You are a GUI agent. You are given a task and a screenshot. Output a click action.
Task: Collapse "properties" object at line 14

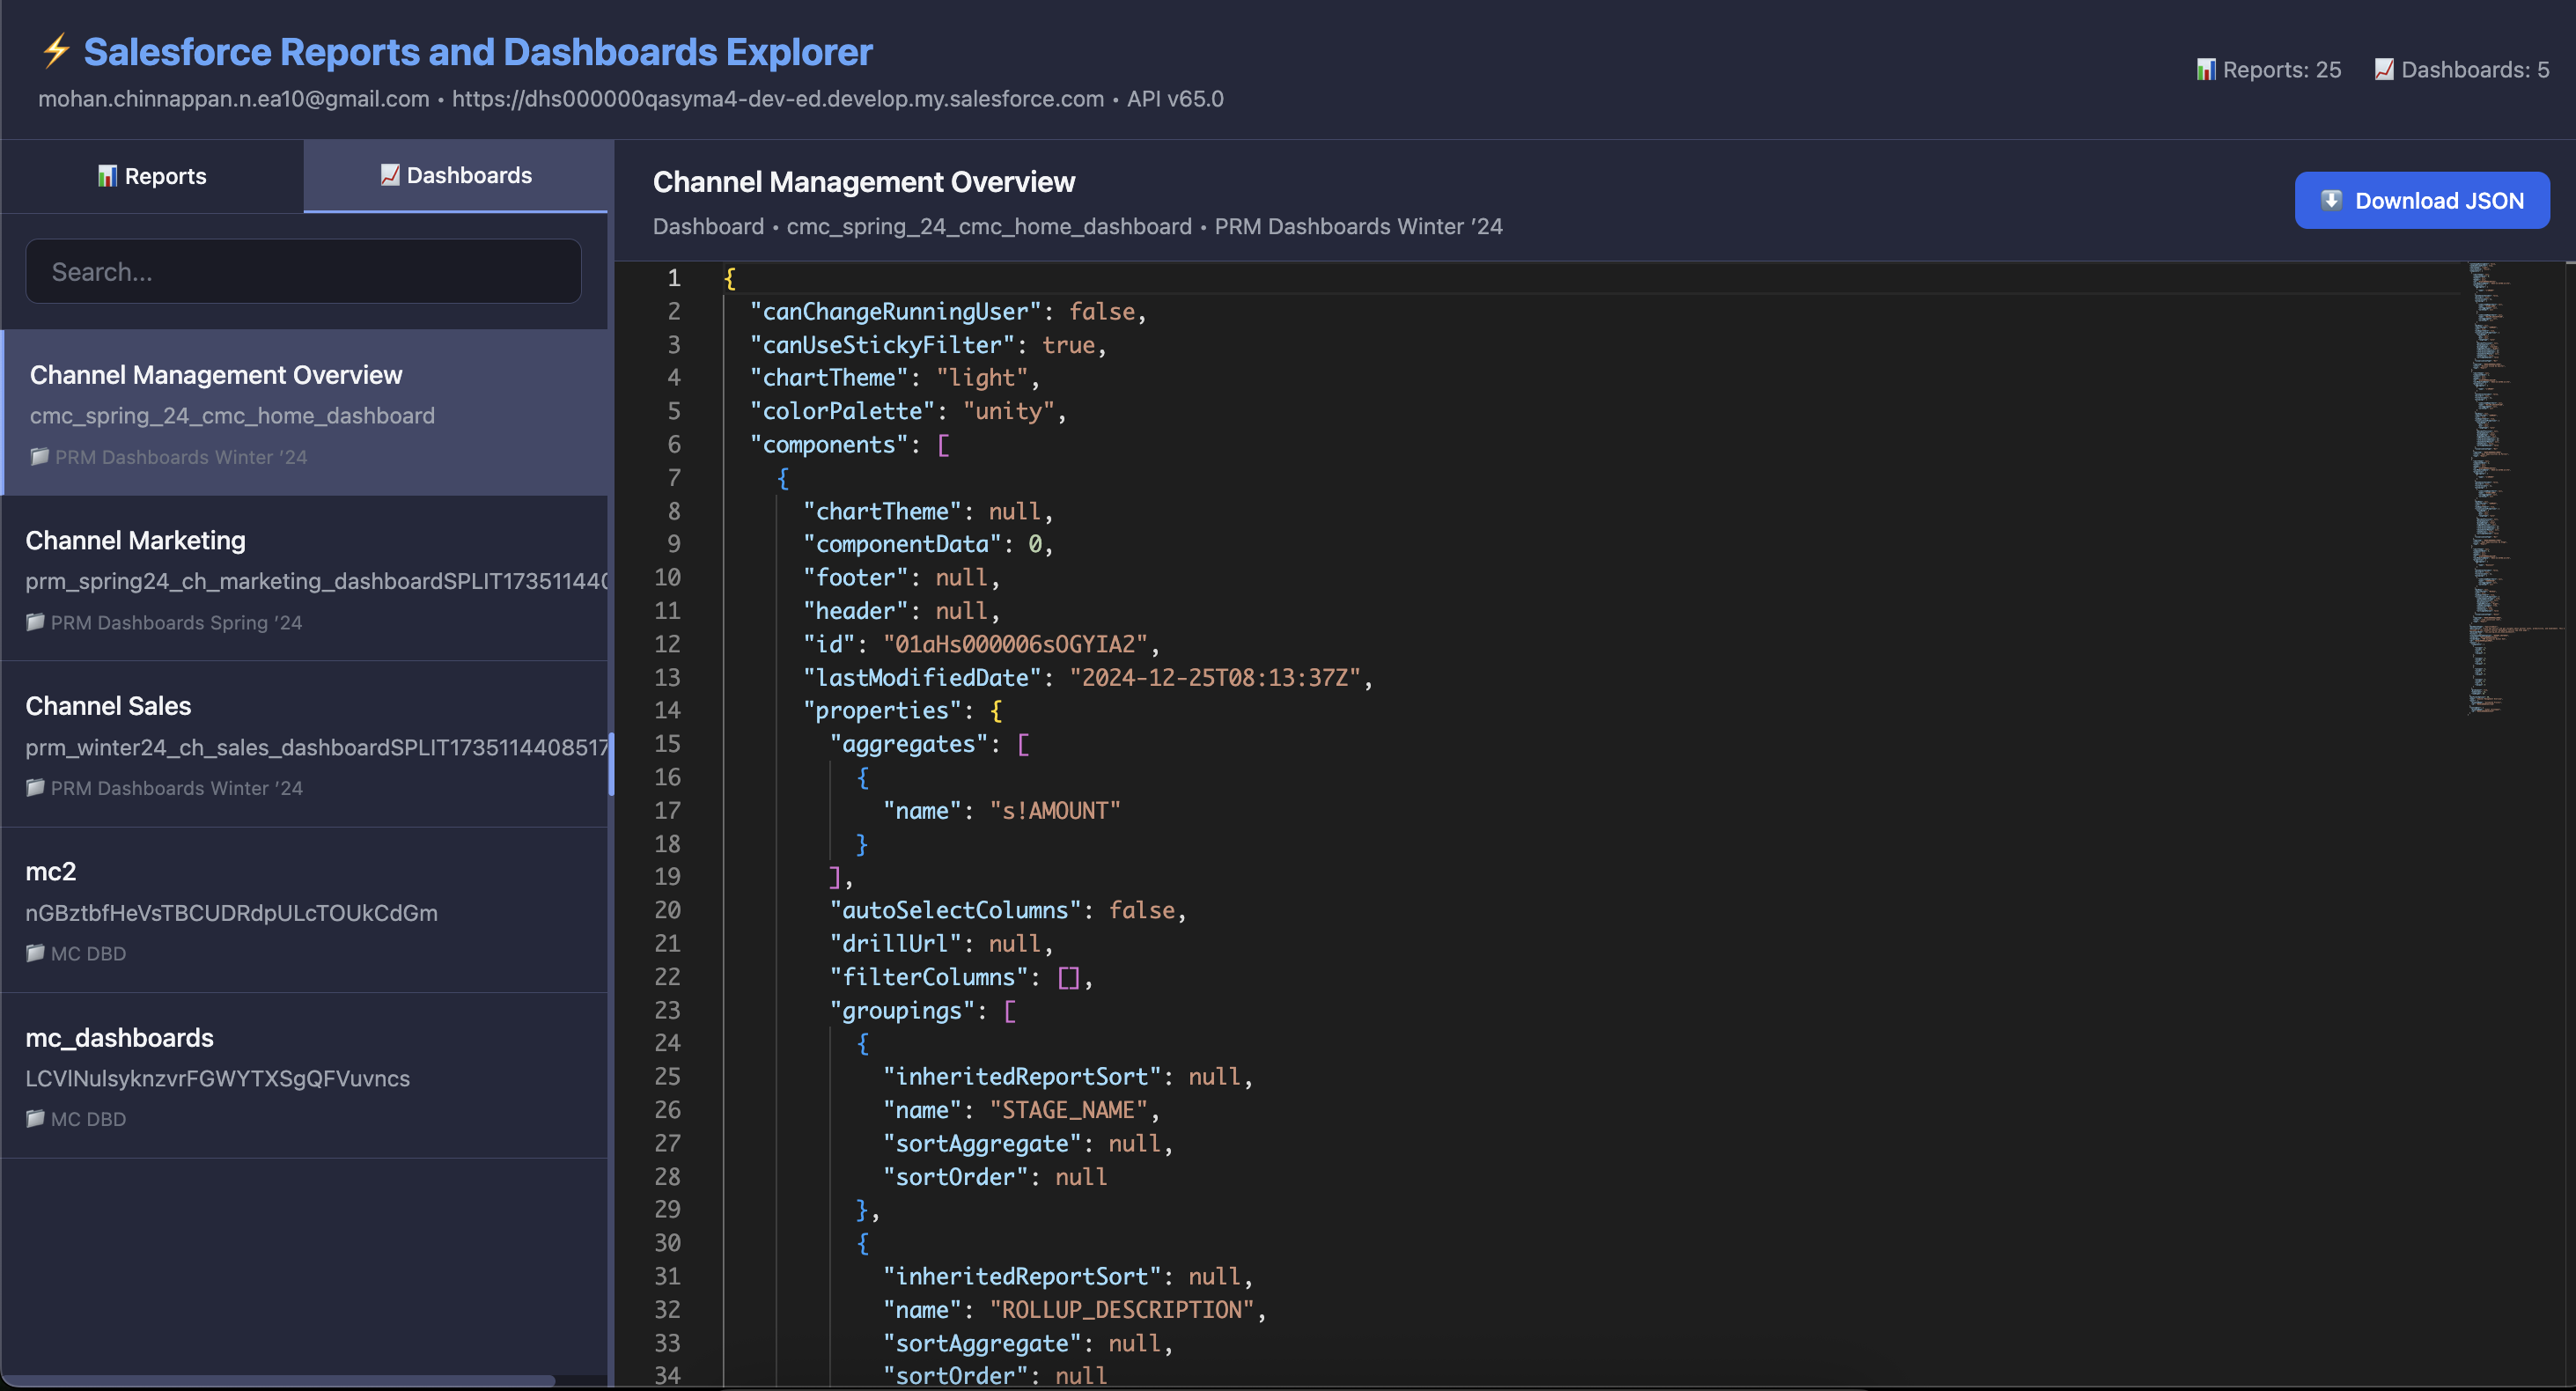tap(705, 711)
